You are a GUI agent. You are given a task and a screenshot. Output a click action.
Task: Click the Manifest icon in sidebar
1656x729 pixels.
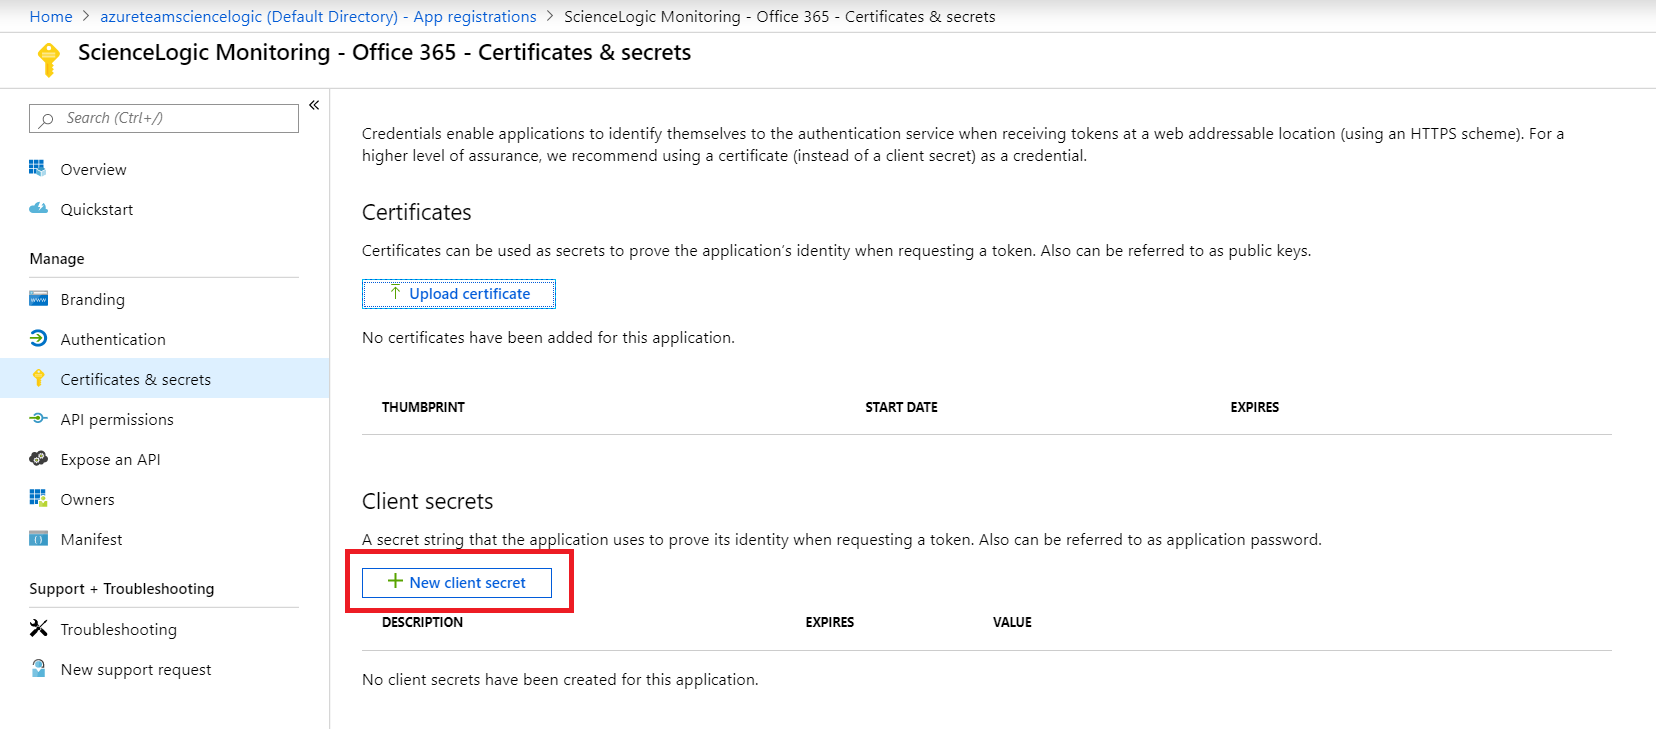[38, 539]
